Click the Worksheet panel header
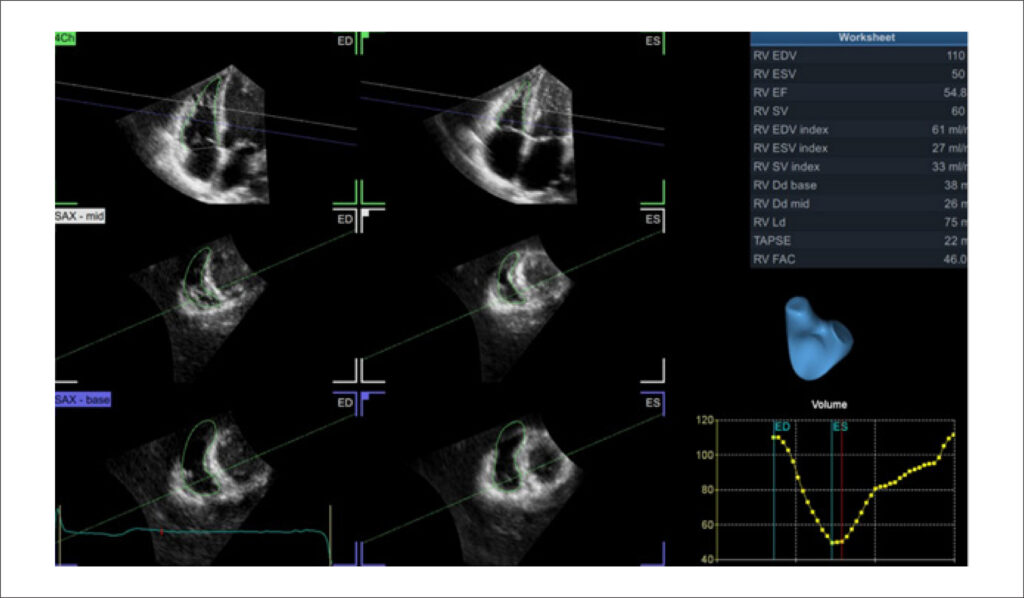The width and height of the screenshot is (1024, 598). pyautogui.click(x=859, y=38)
